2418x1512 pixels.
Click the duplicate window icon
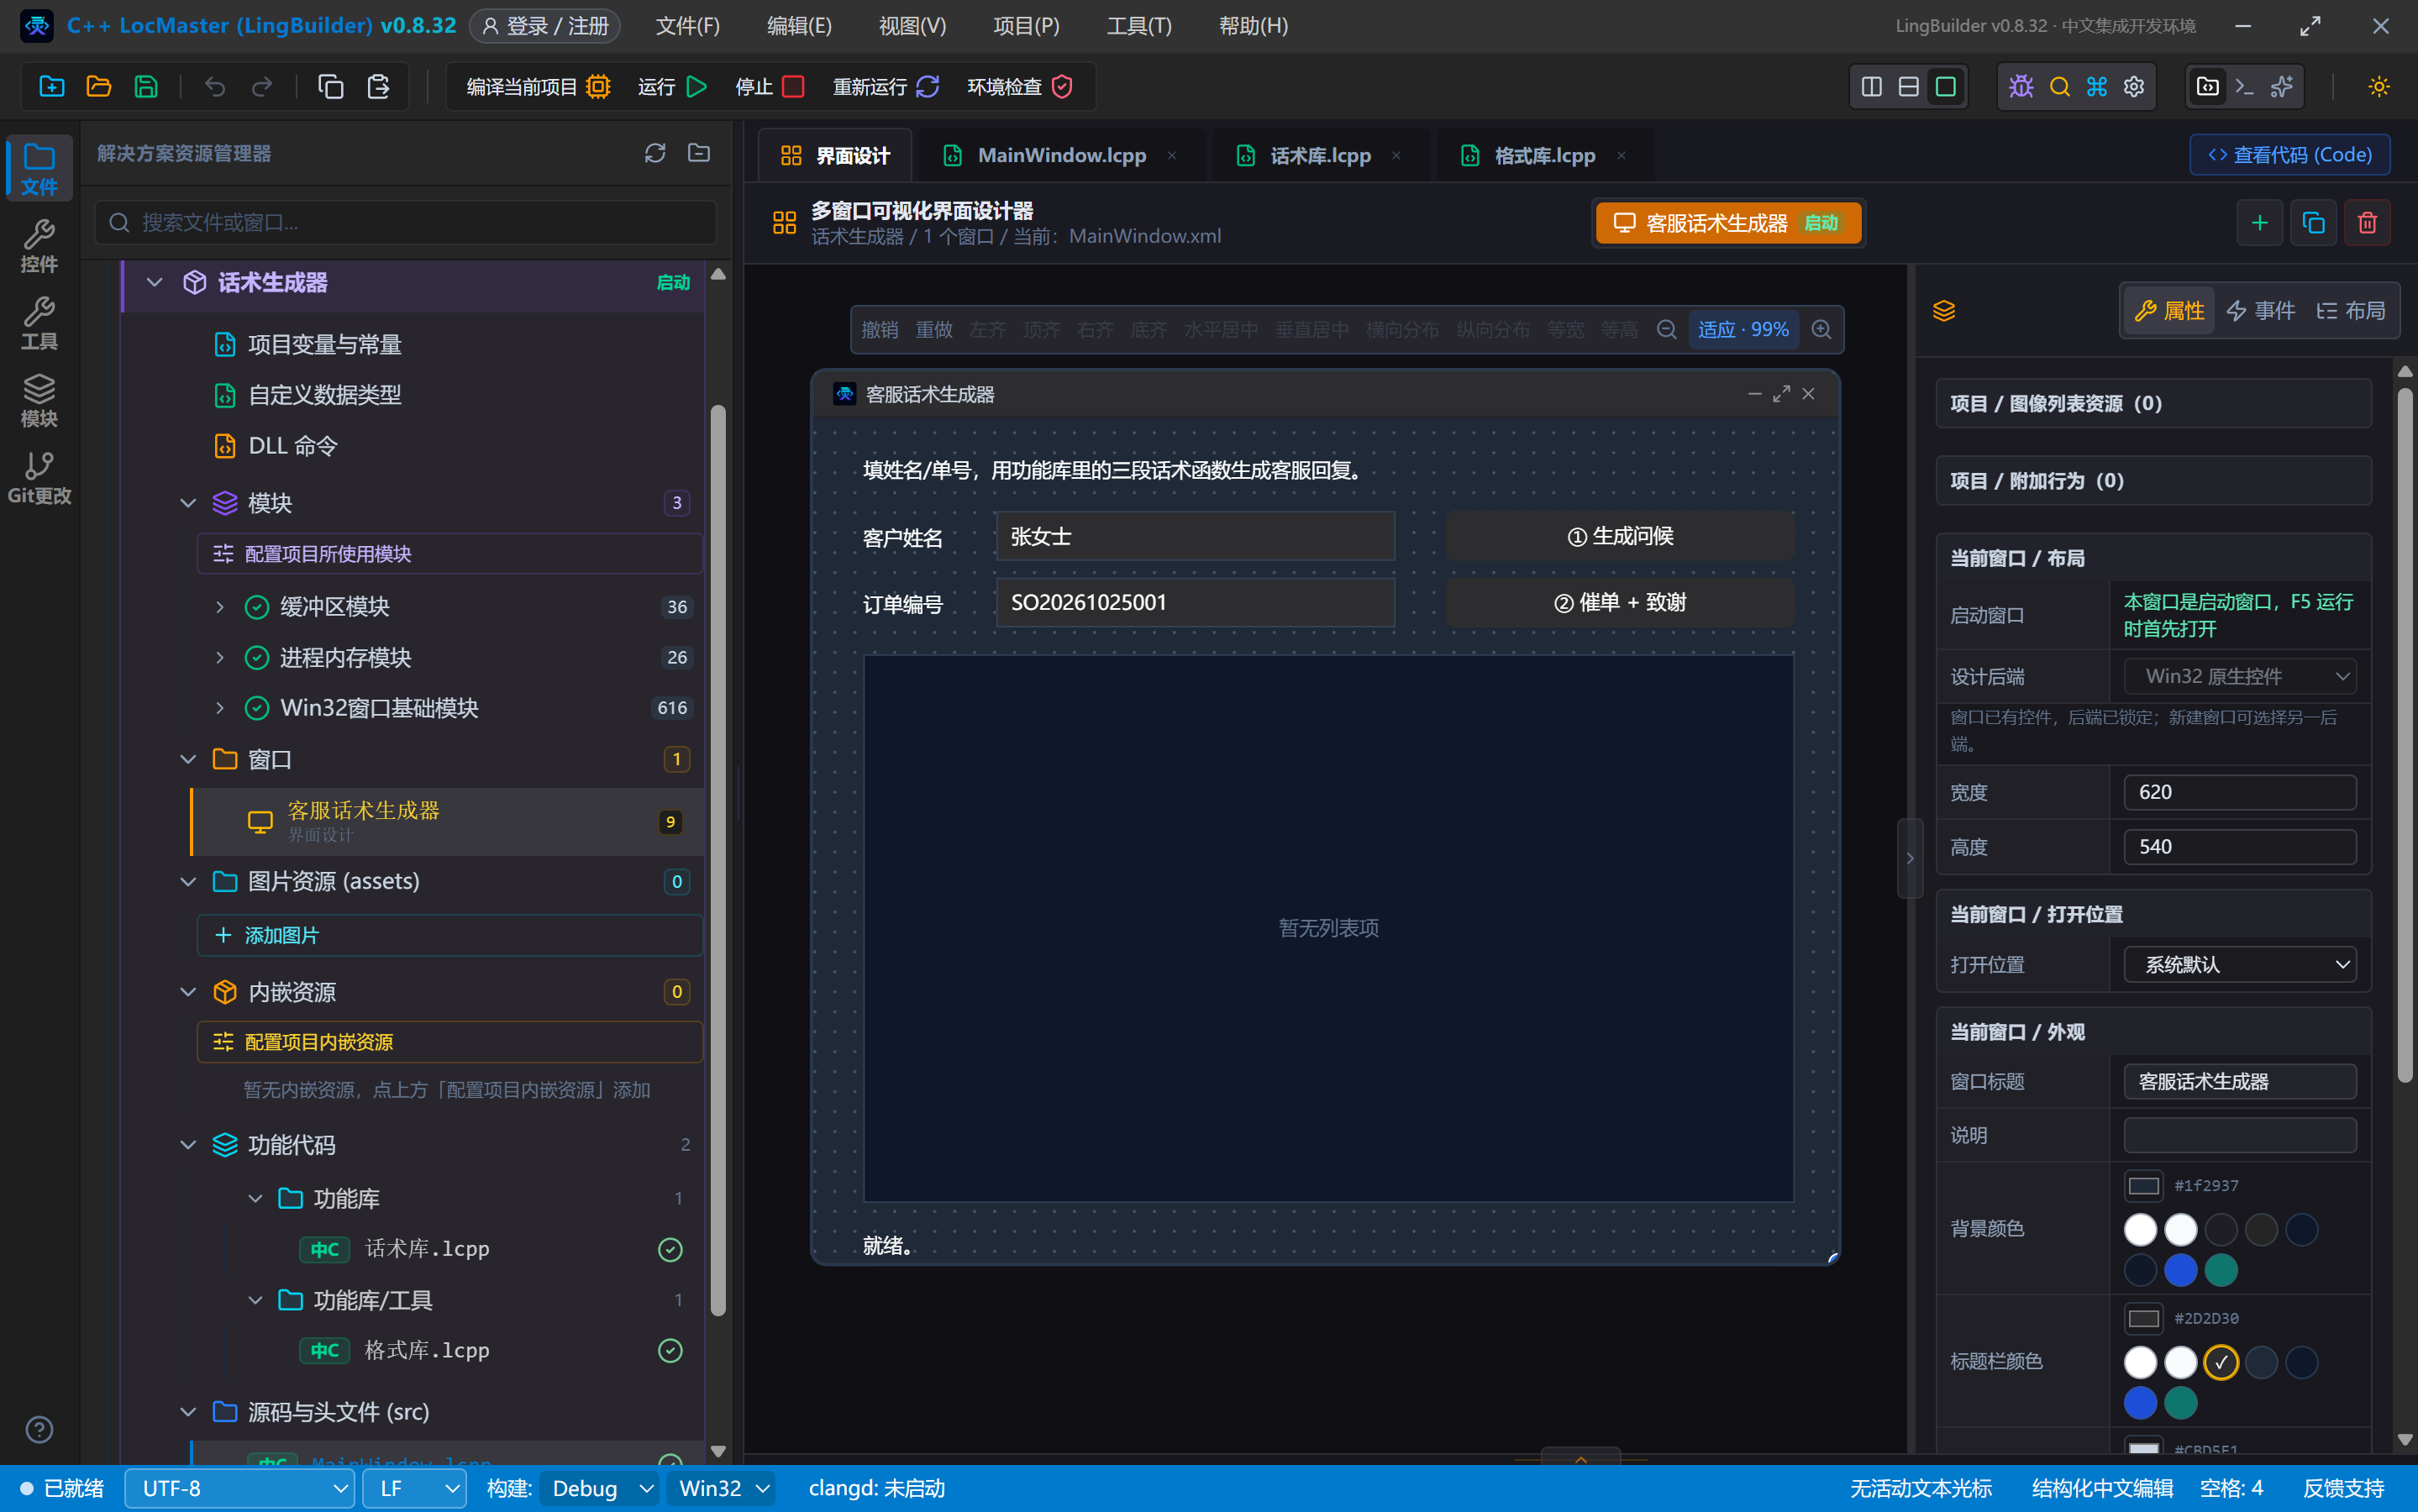(2313, 222)
